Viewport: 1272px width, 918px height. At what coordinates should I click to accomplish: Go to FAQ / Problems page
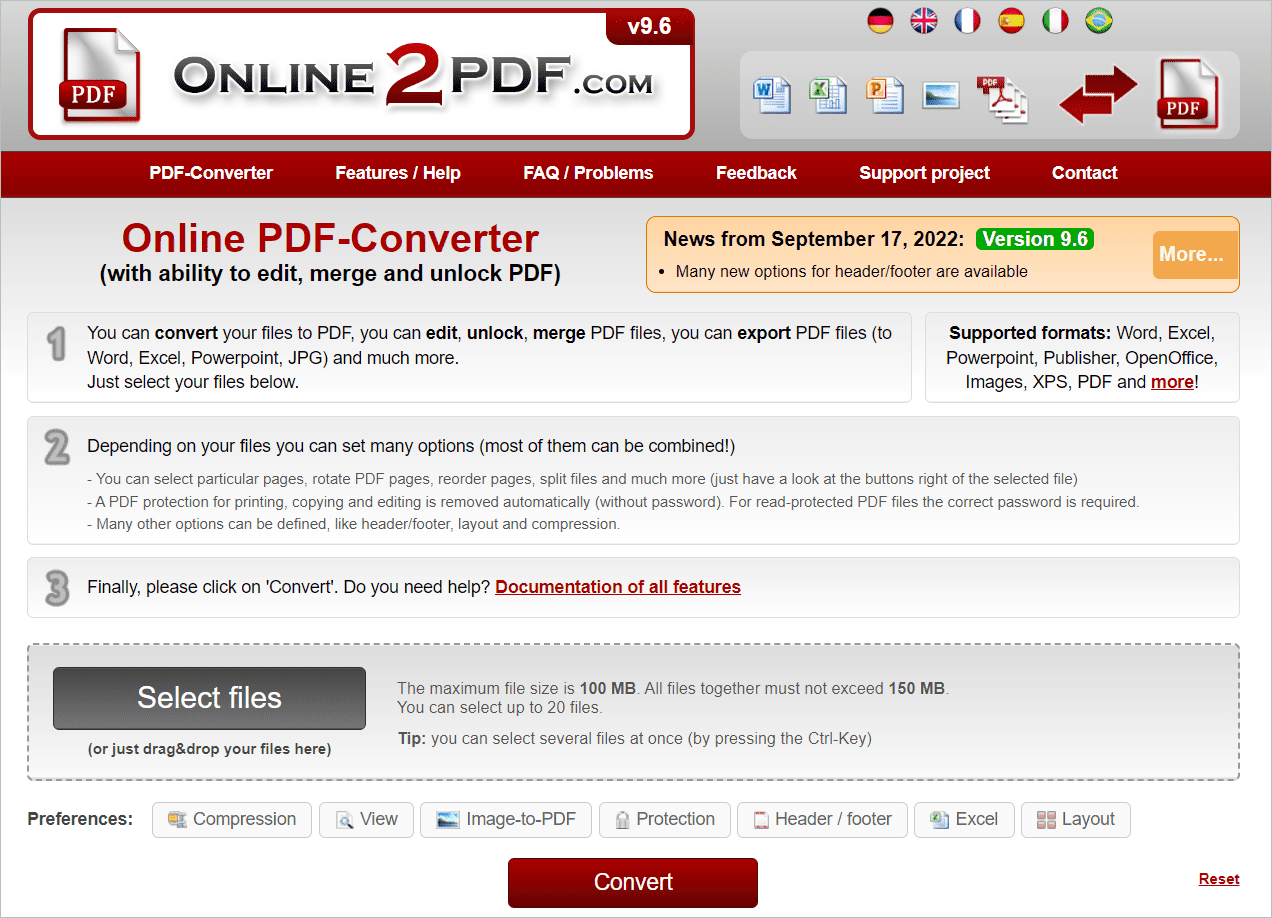point(588,173)
